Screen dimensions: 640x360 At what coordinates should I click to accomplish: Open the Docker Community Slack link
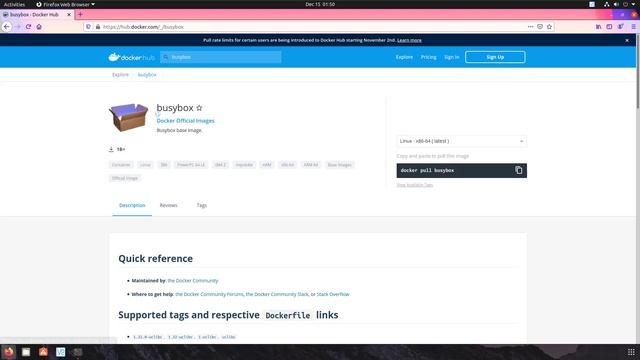(x=277, y=294)
